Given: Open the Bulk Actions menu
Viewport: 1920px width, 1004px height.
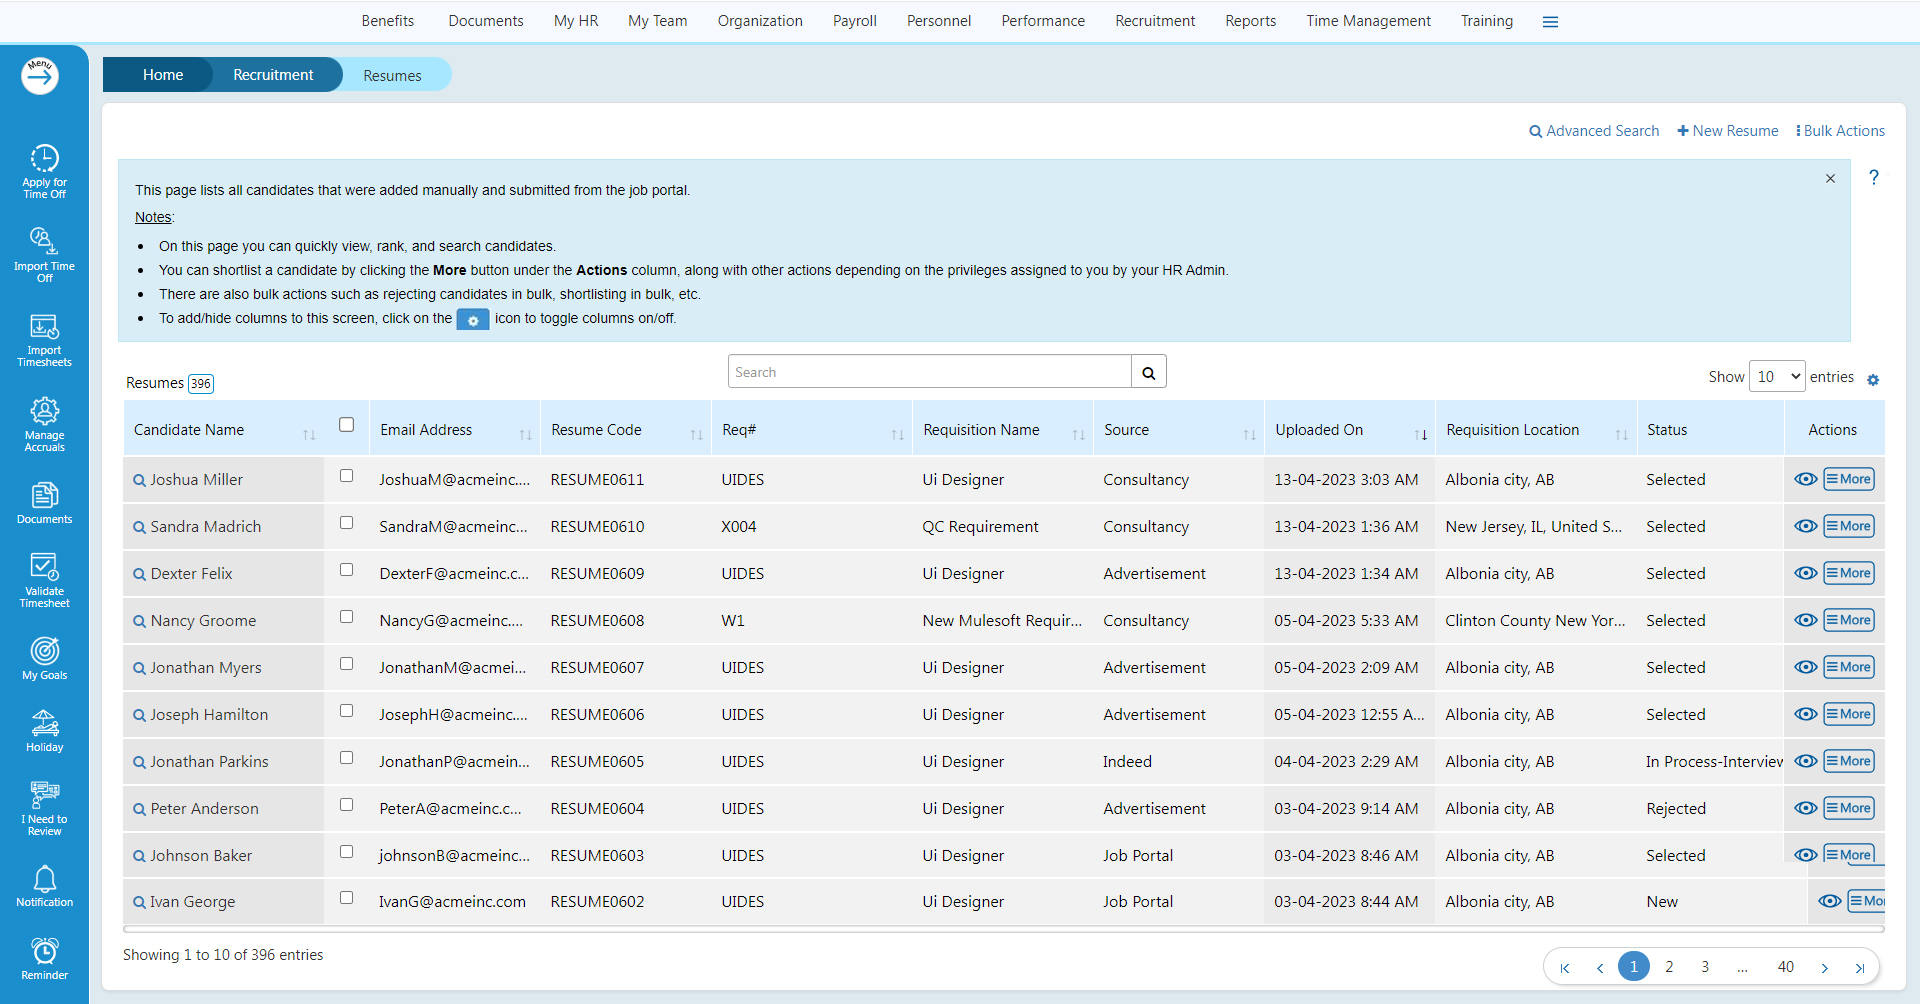Looking at the screenshot, I should [x=1840, y=131].
